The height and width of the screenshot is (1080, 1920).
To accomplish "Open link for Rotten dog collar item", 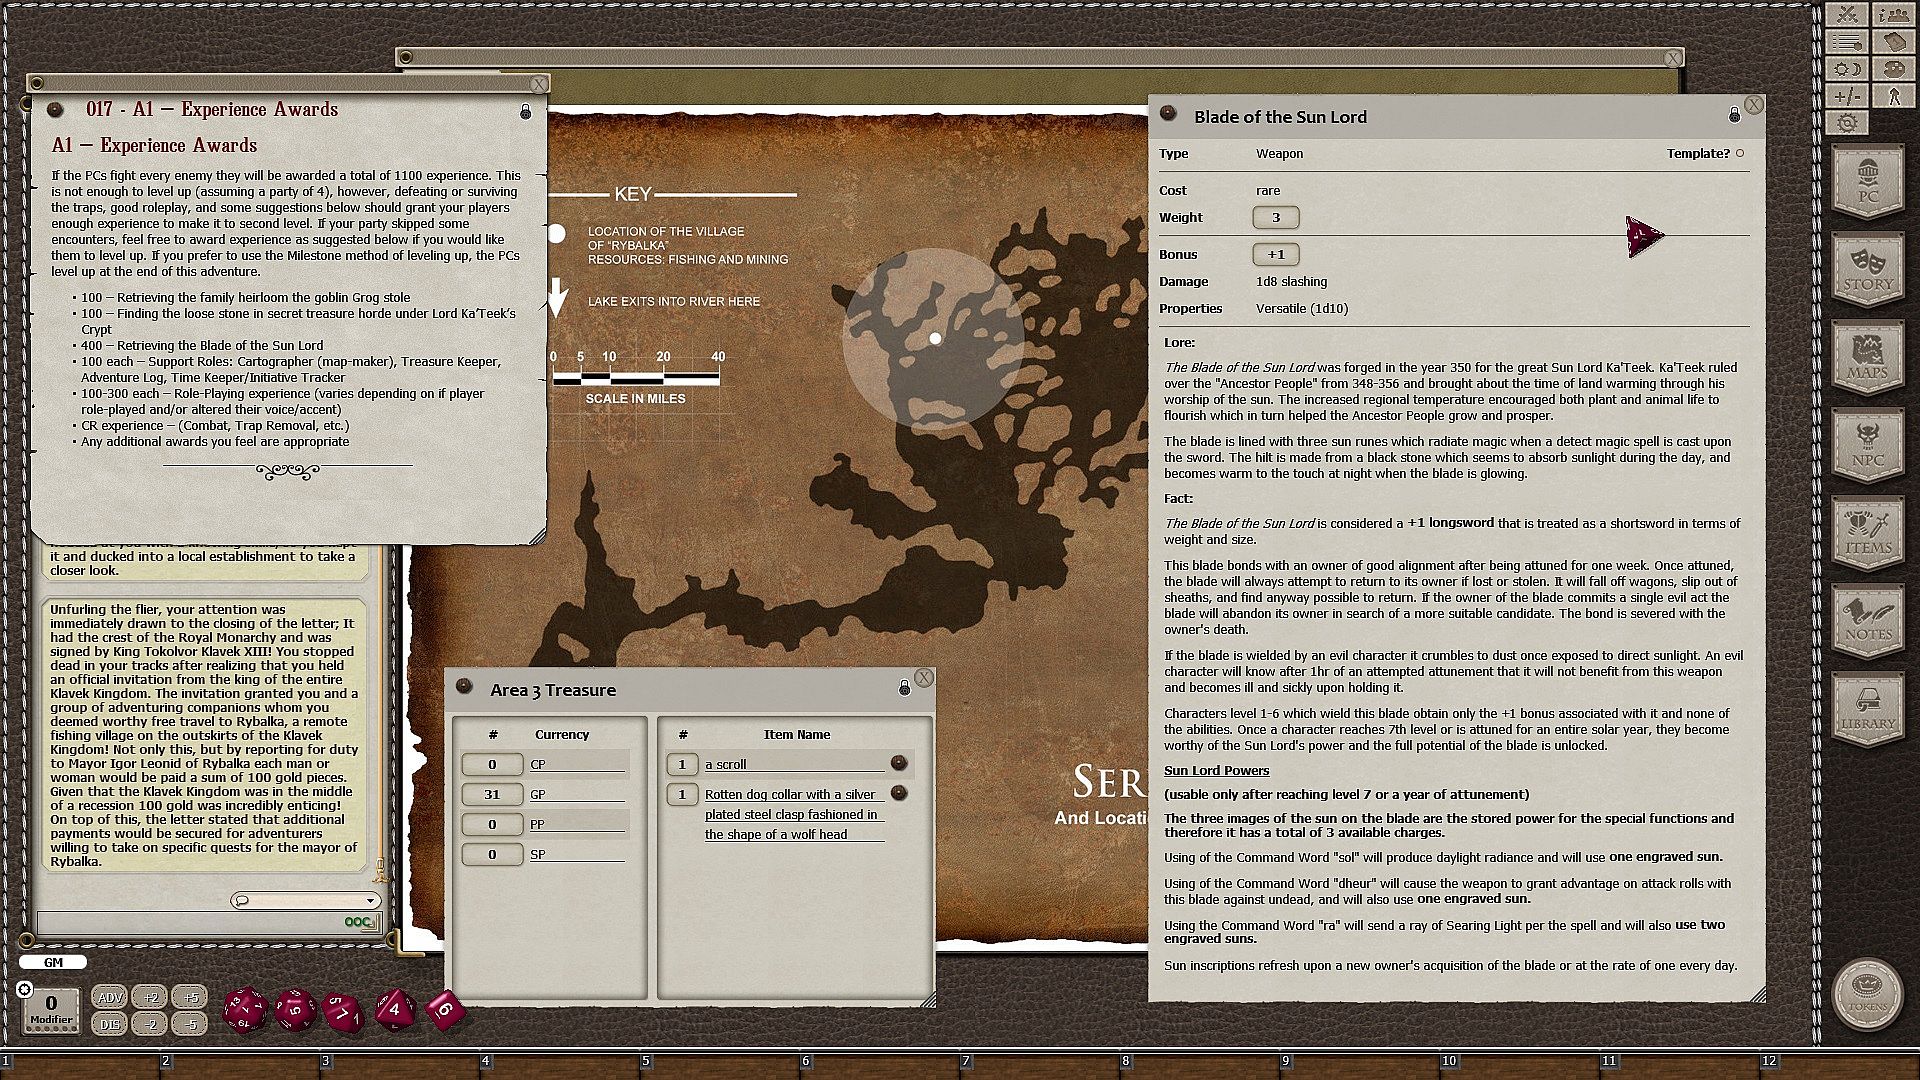I will coord(899,793).
